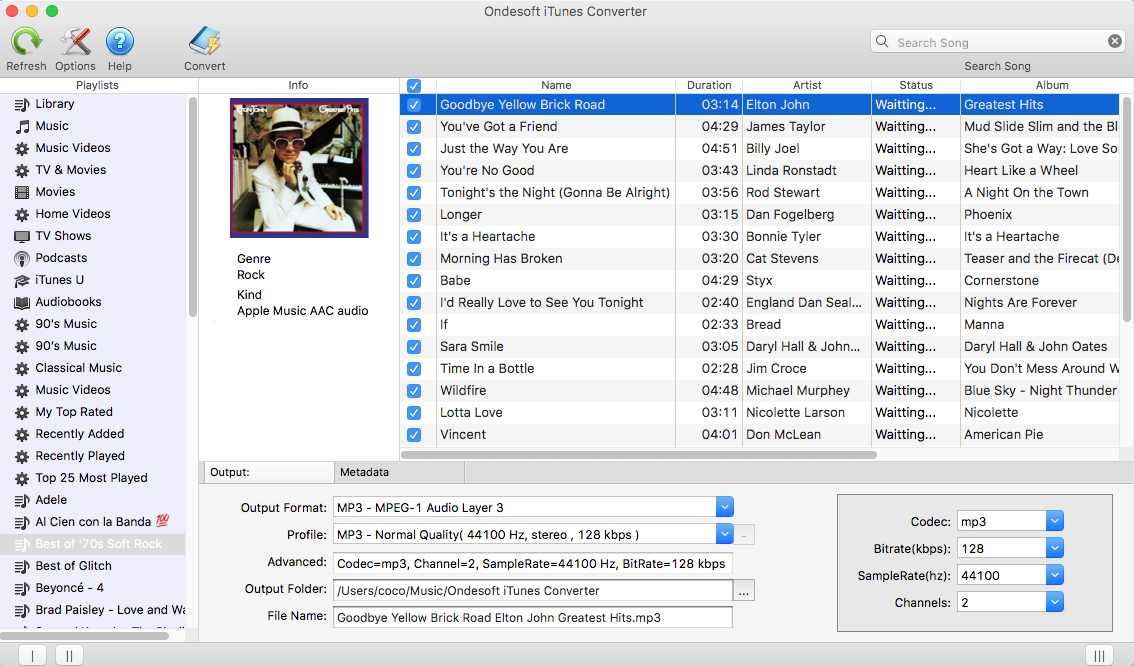The image size is (1134, 666).
Task: Click the playlists sidebar vertical scrollbar
Action: (192, 207)
